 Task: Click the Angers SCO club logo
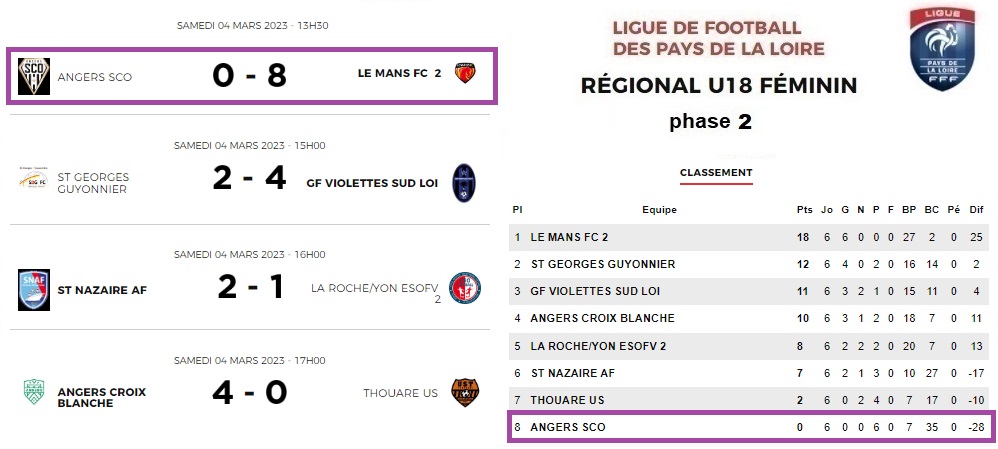(x=34, y=76)
